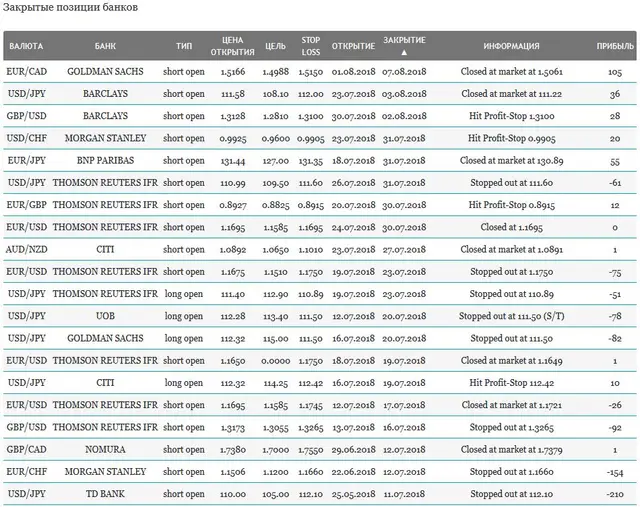Sort by the ВАЛЮТА column header
This screenshot has width=640, height=507.
click(26, 46)
